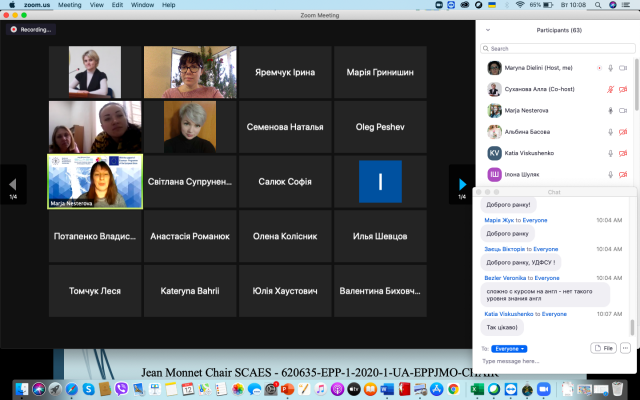Click the participants list scrollbar
640x400 pixels.
click(x=637, y=84)
